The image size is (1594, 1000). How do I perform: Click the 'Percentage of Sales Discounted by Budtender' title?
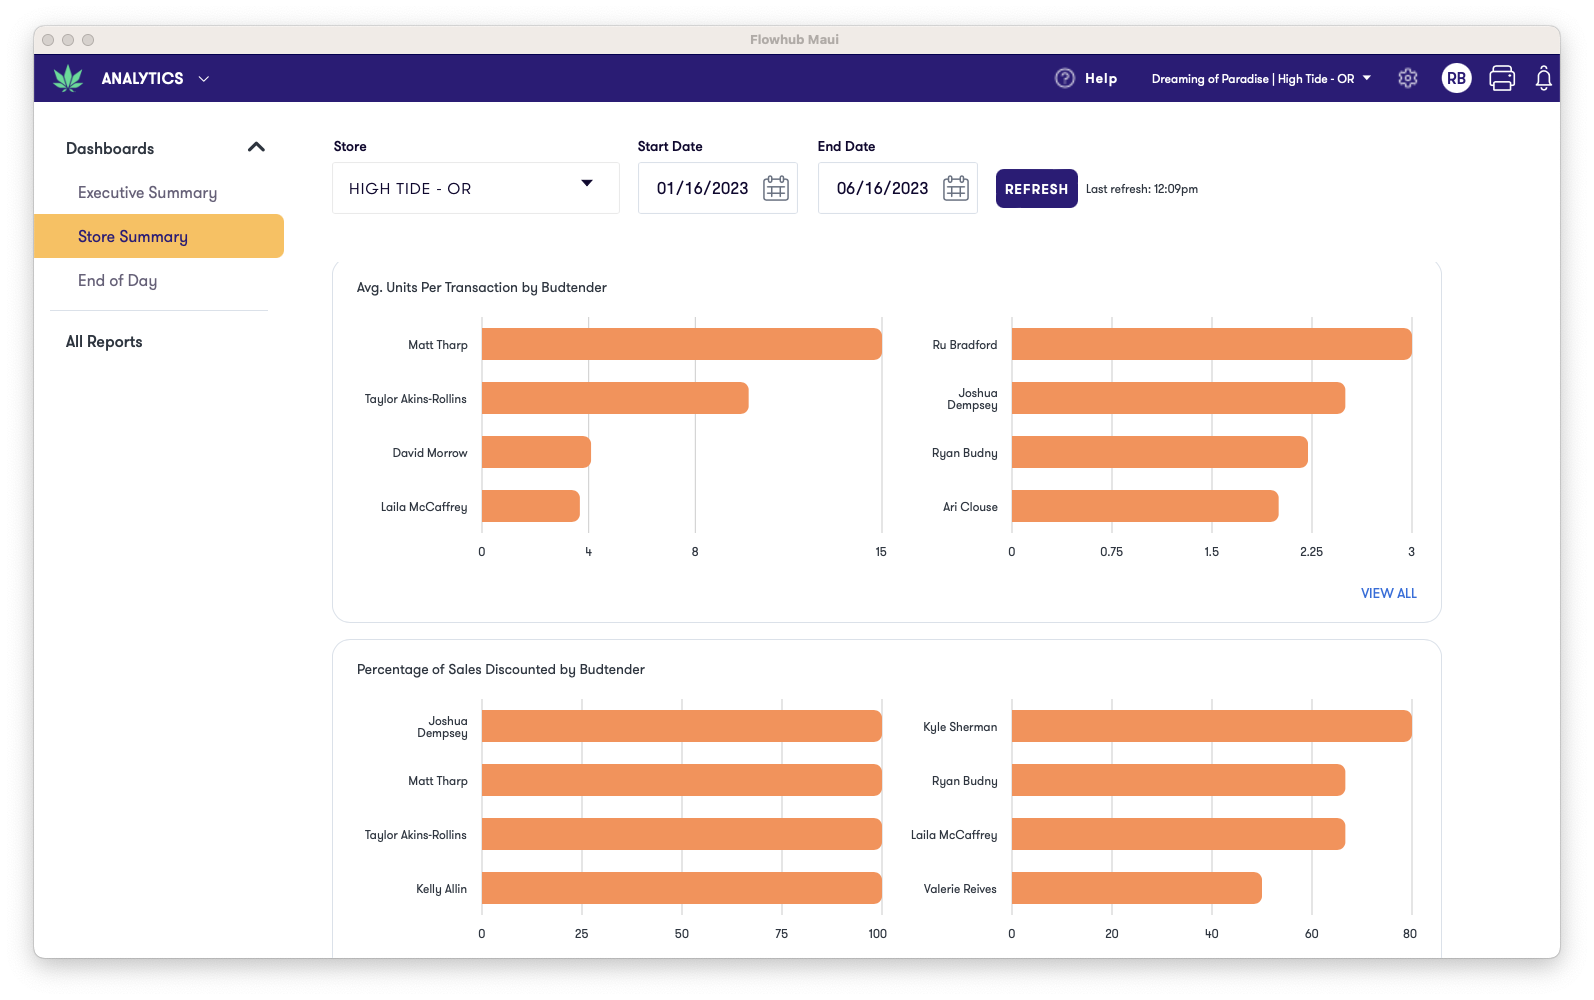[x=501, y=669]
